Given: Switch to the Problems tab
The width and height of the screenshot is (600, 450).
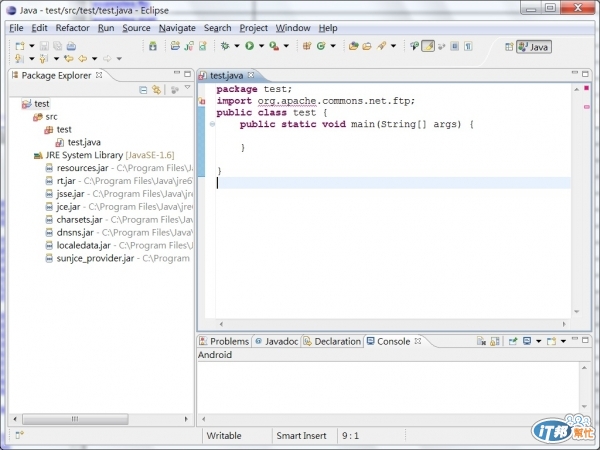Looking at the screenshot, I should pos(224,341).
